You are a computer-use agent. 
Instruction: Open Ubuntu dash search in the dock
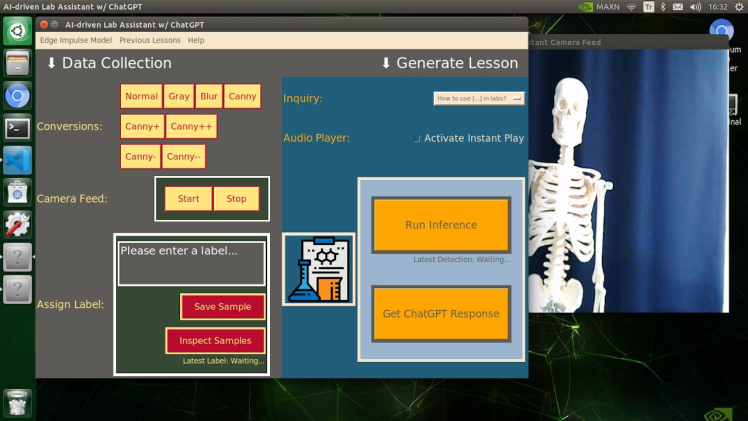tap(17, 31)
